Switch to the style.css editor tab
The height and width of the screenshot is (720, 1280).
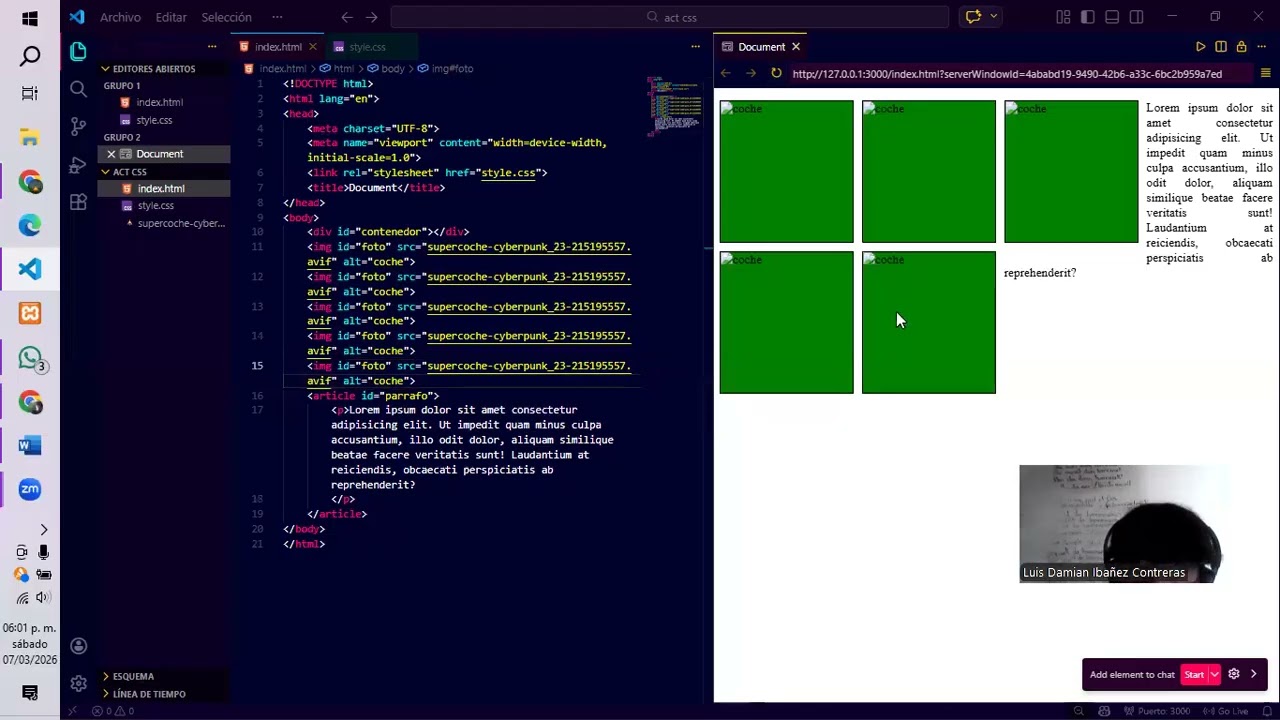pos(366,47)
